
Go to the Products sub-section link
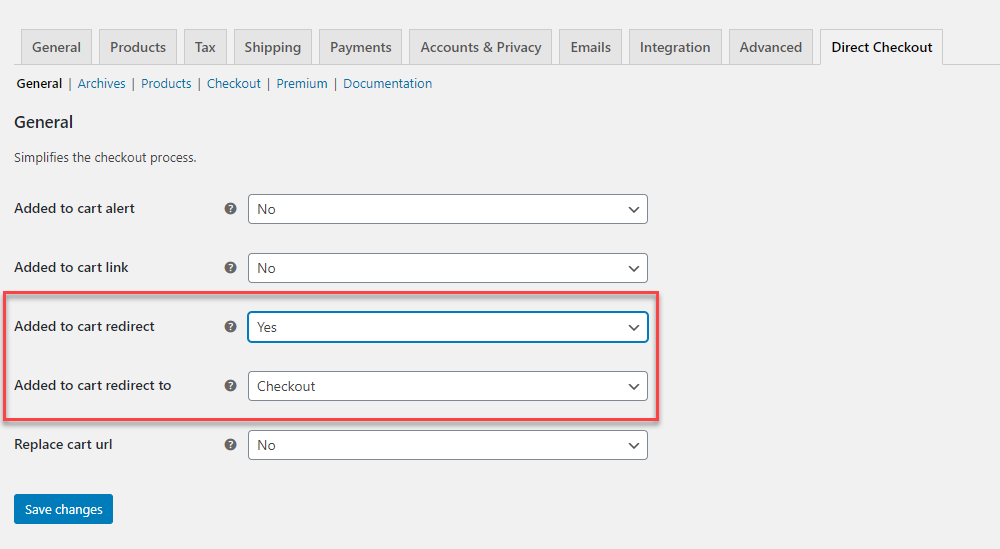(166, 84)
